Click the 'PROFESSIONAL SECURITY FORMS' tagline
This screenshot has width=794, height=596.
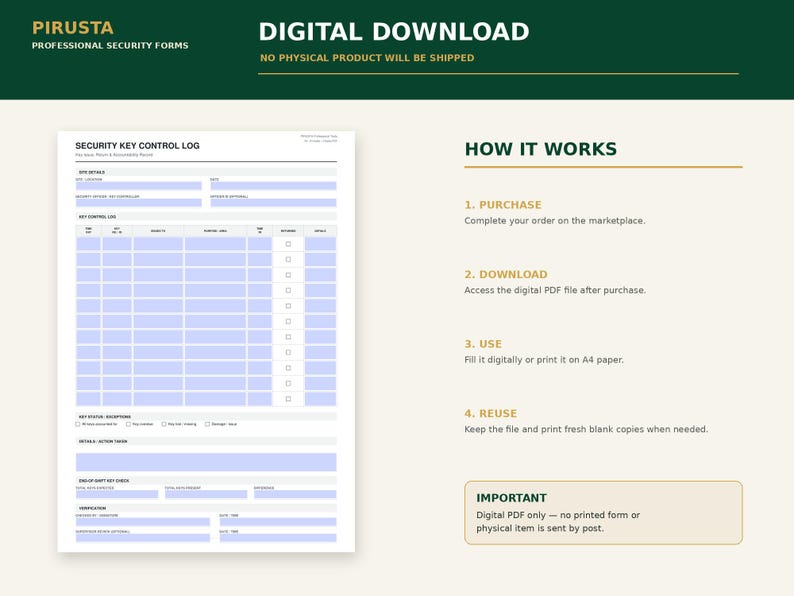(110, 46)
